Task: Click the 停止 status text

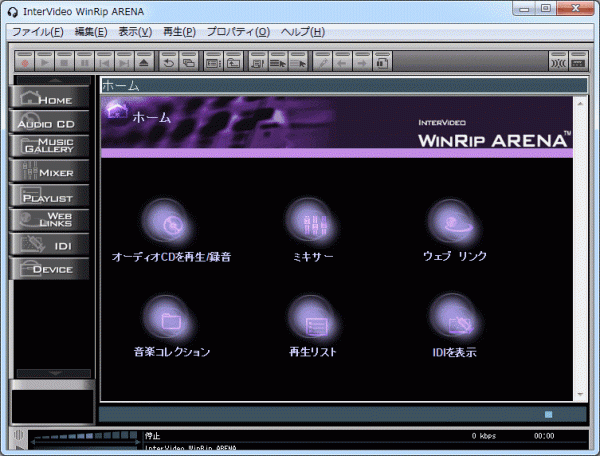Action: point(153,436)
